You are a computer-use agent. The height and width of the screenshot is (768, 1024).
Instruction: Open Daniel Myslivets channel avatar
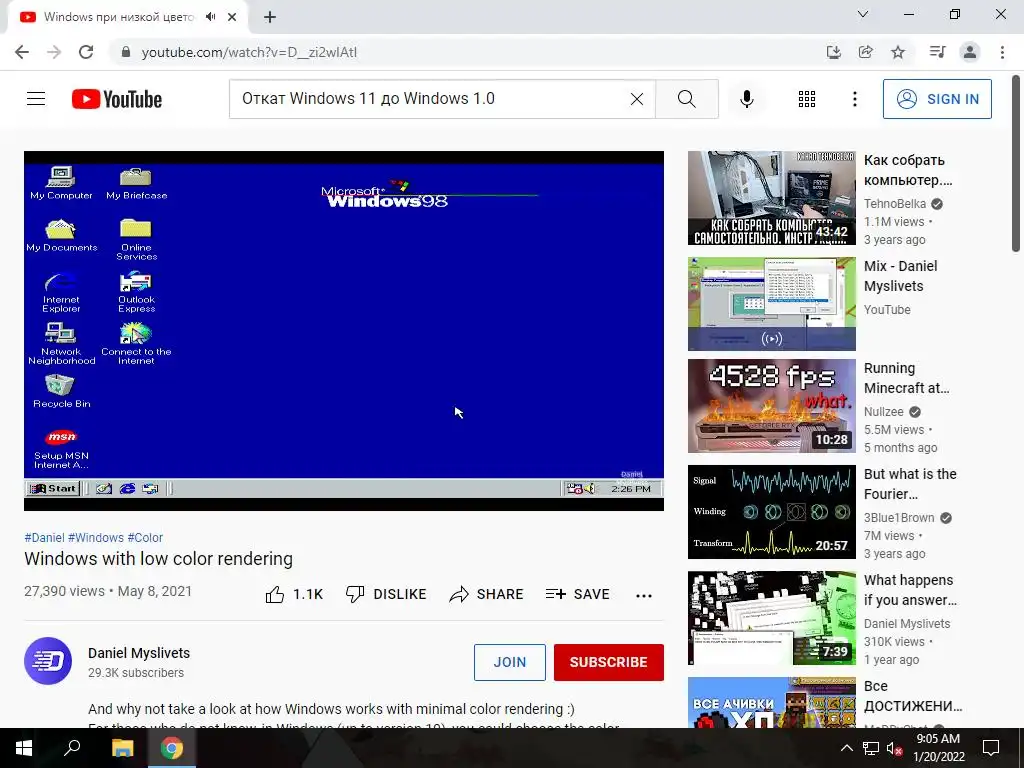[48, 661]
